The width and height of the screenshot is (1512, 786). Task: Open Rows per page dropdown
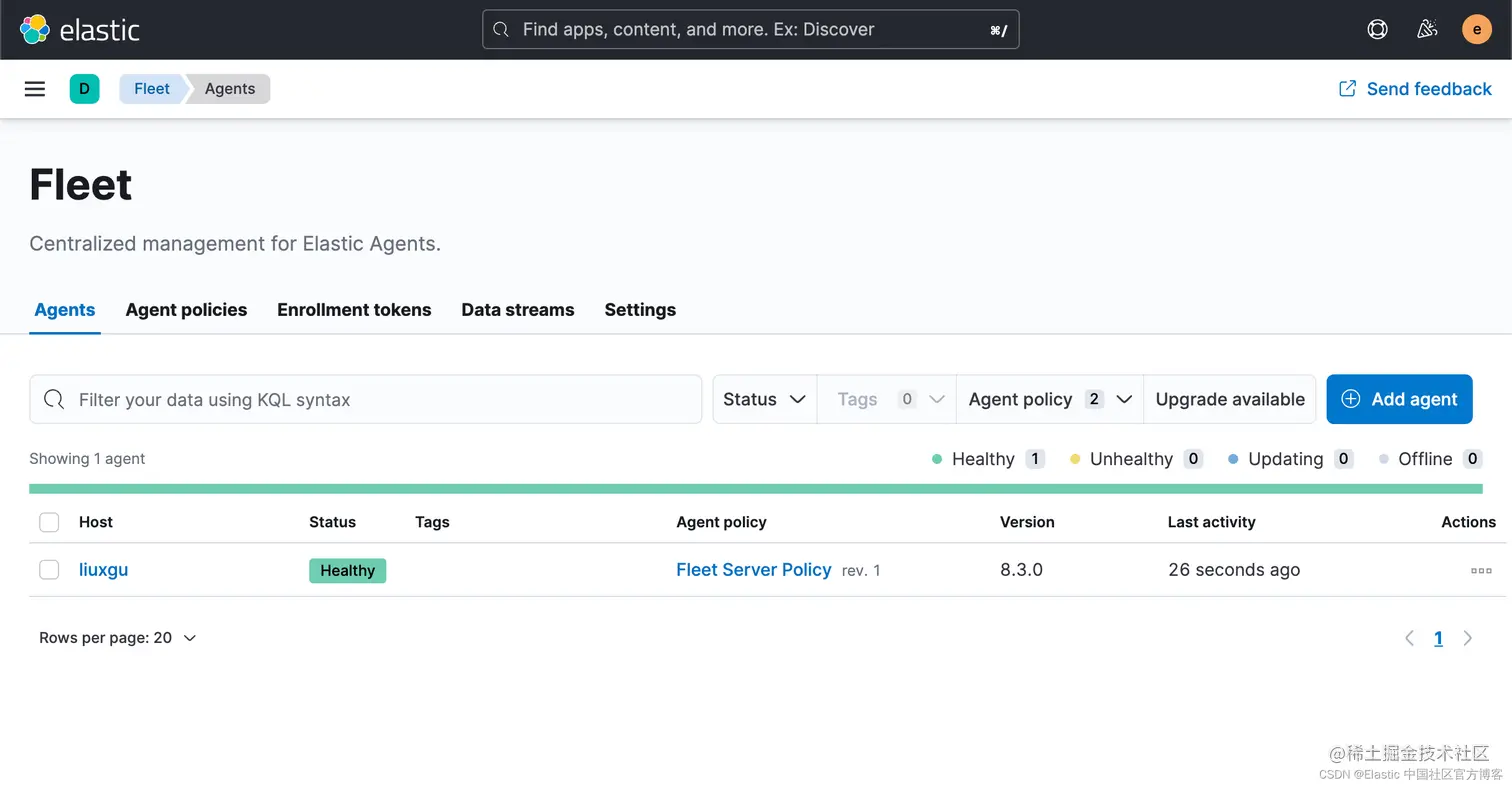click(x=118, y=638)
